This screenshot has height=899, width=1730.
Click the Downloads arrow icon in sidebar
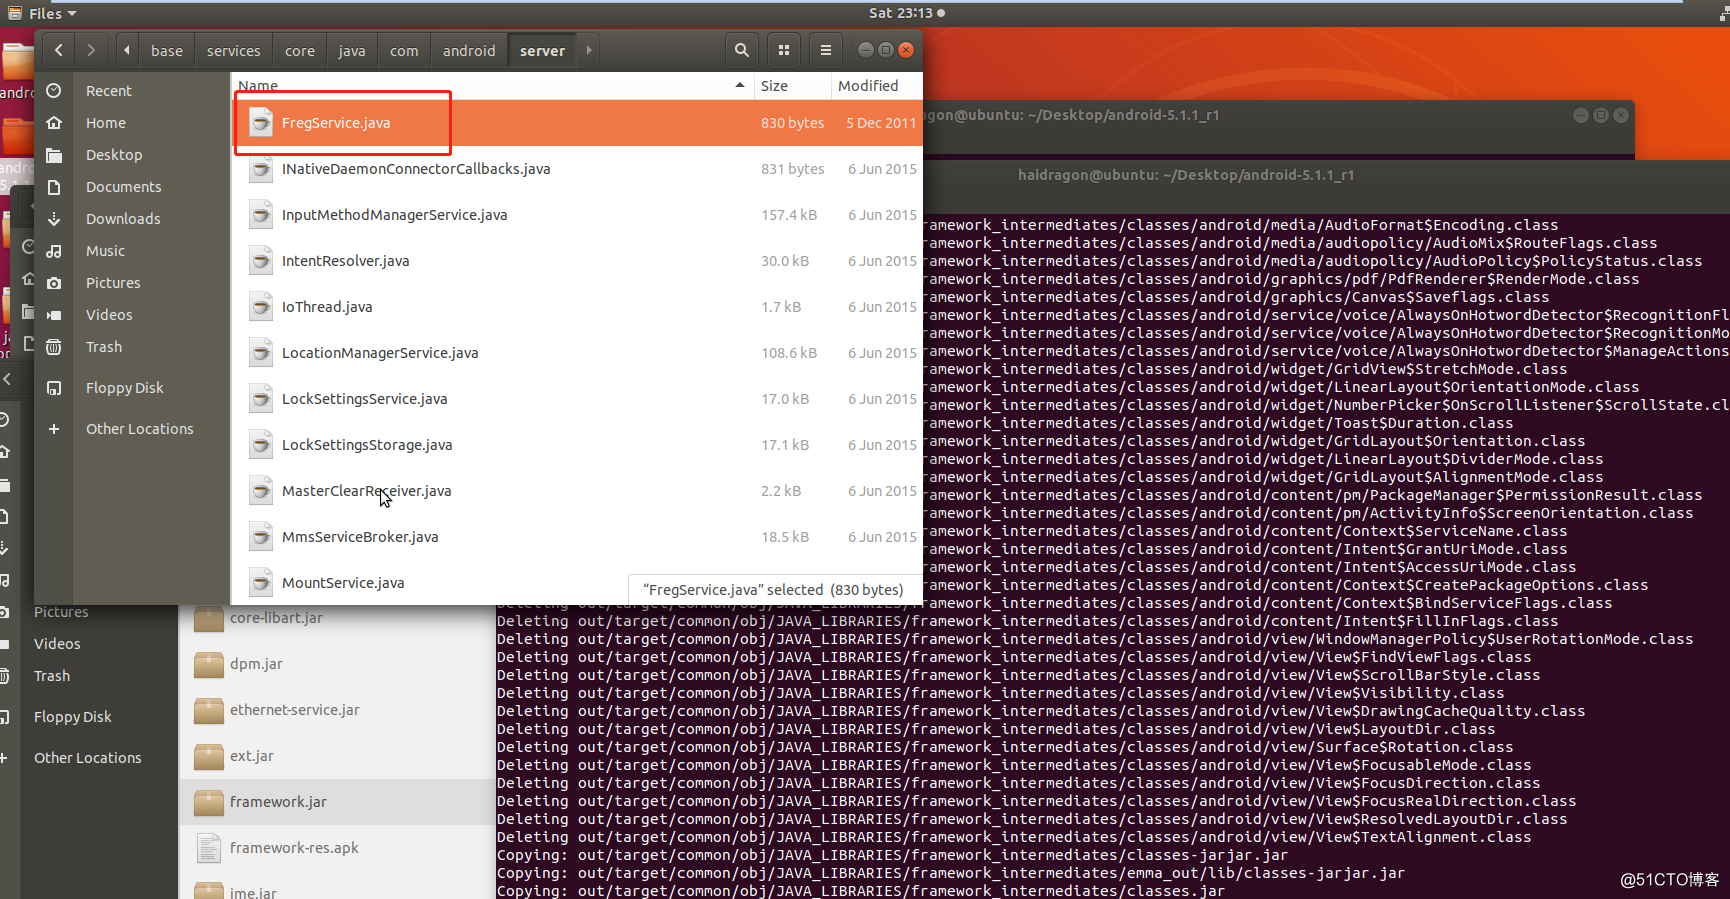(54, 219)
